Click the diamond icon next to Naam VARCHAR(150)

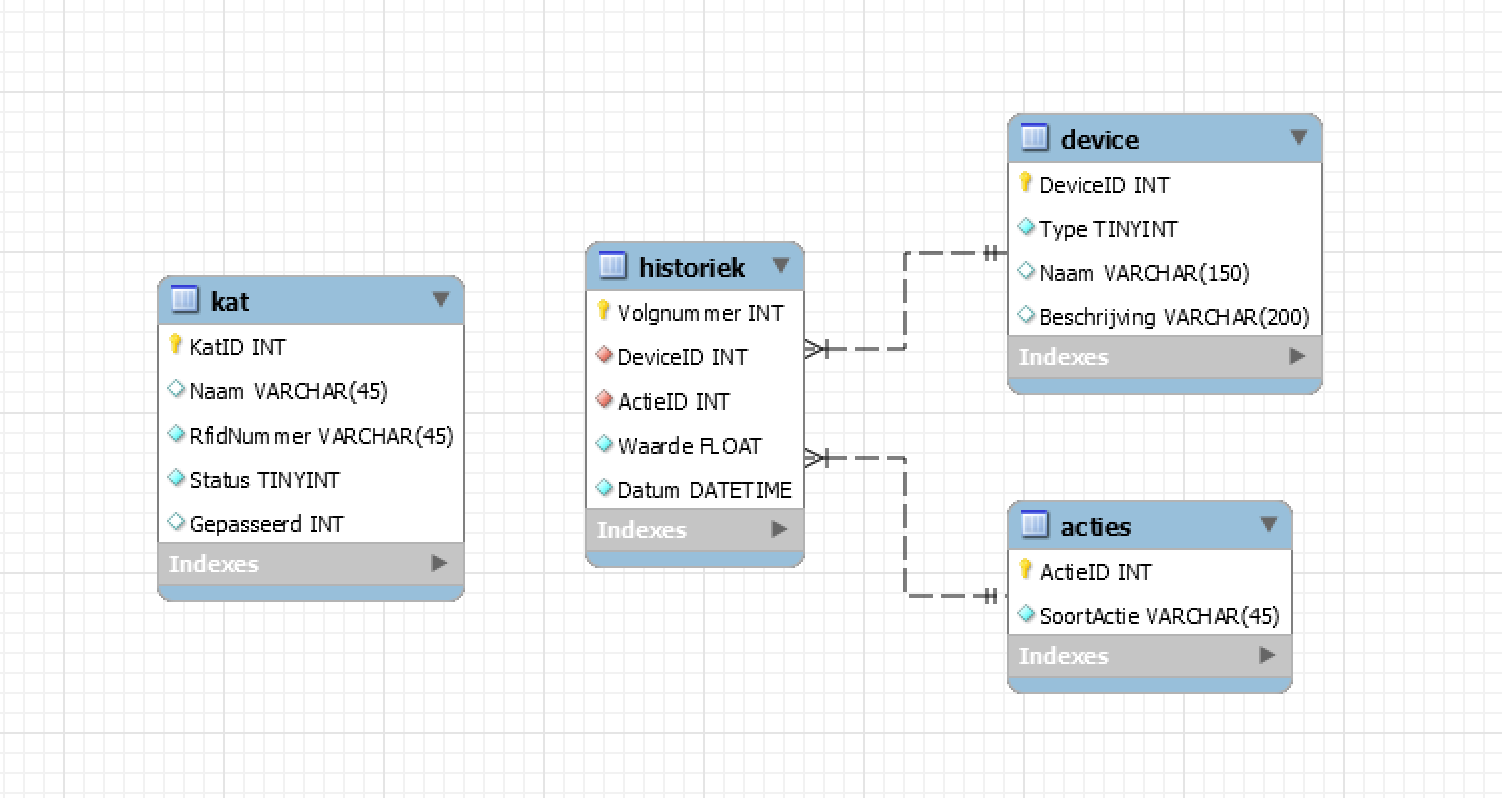click(1026, 272)
